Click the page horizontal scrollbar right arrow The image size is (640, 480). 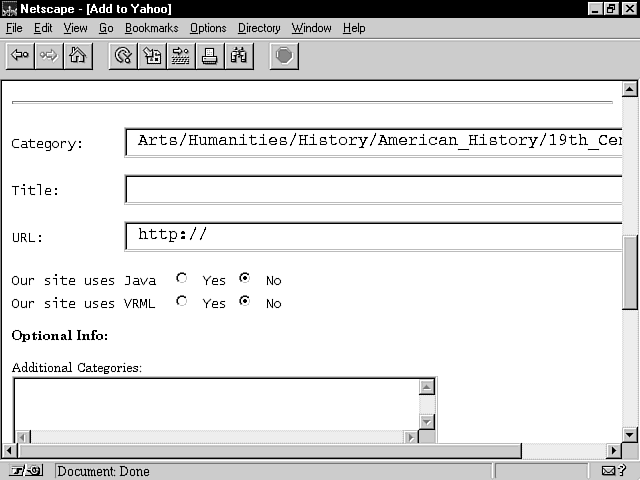pos(613,451)
